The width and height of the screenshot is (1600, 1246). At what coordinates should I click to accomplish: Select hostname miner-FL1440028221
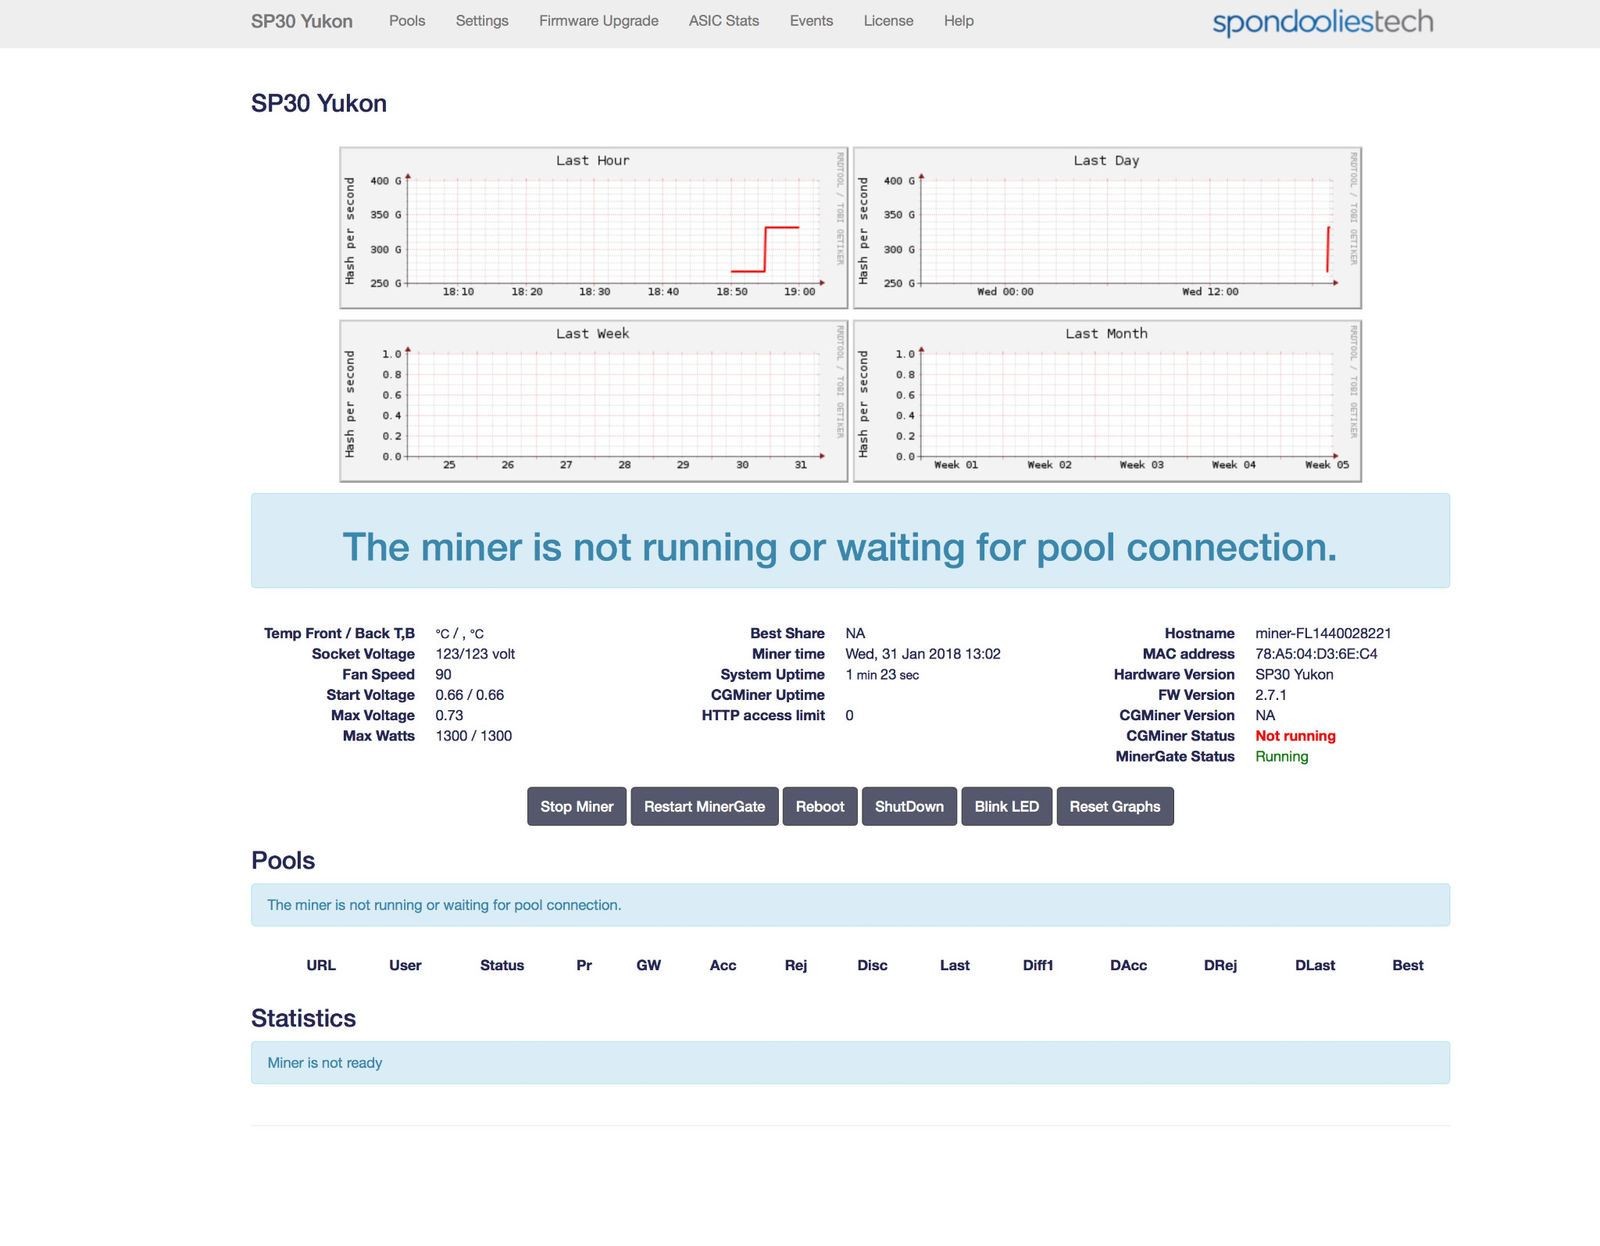(1323, 633)
